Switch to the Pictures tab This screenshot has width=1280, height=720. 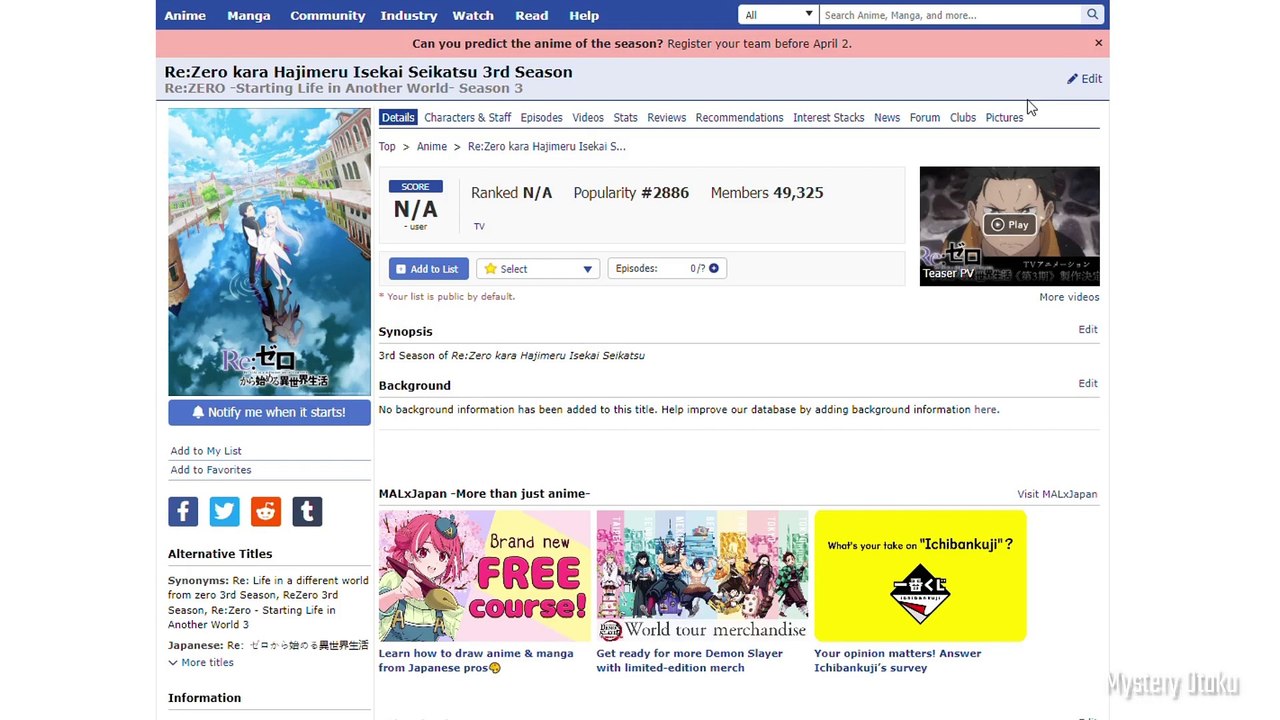click(x=1004, y=118)
